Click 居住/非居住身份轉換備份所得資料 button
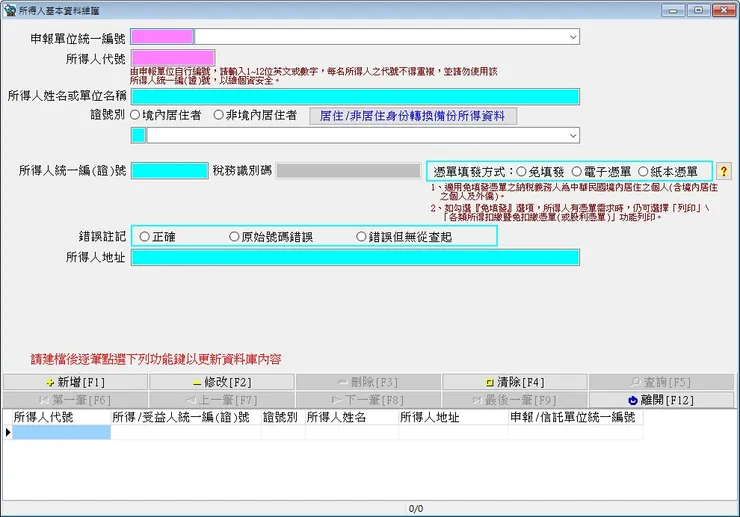 point(413,116)
